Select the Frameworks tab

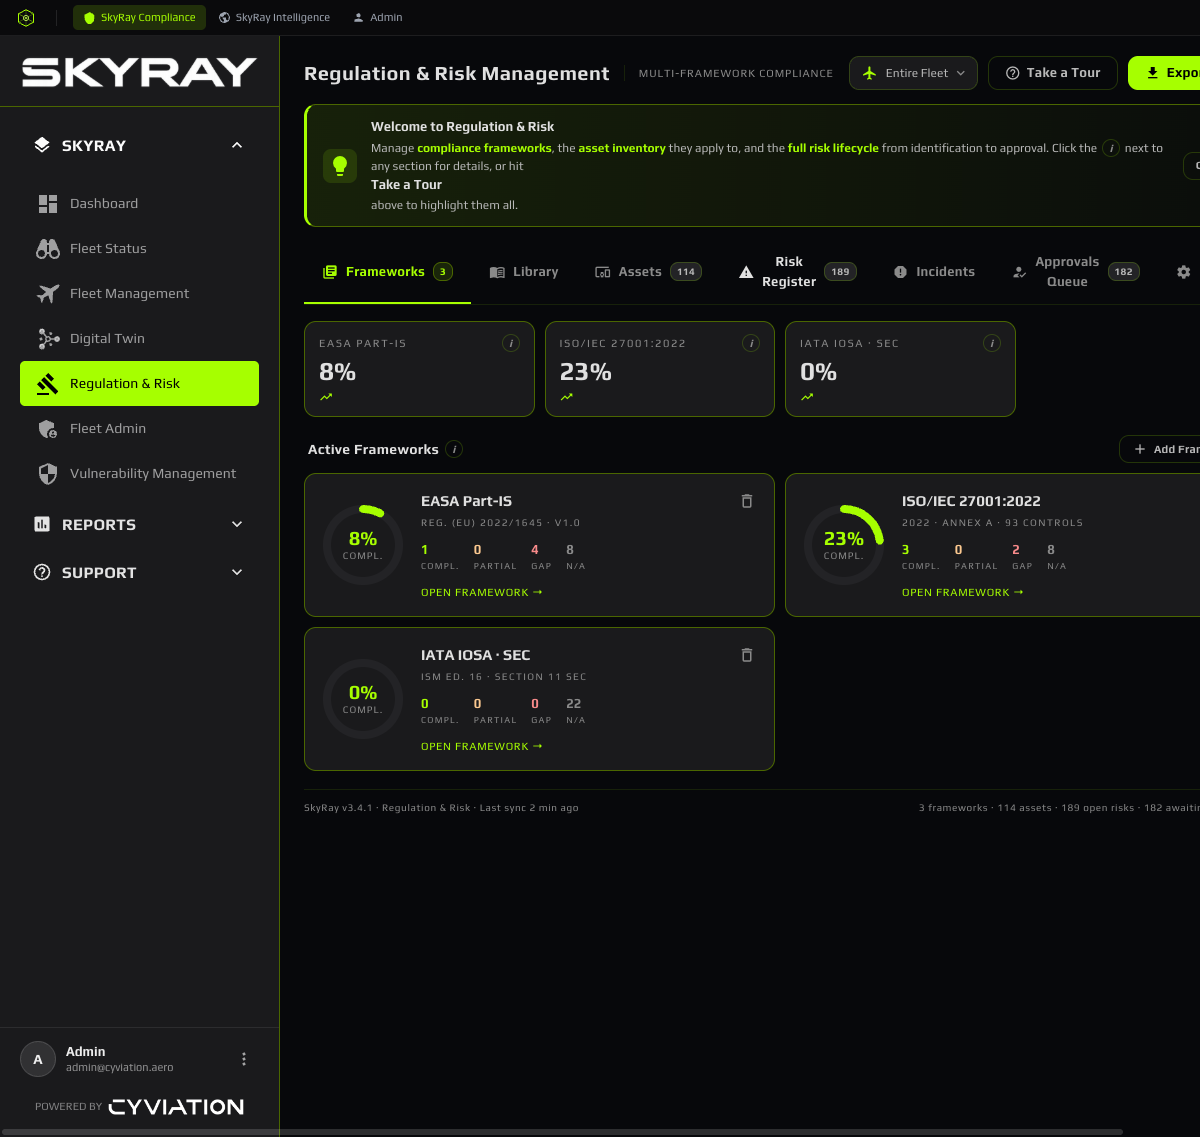tap(387, 272)
